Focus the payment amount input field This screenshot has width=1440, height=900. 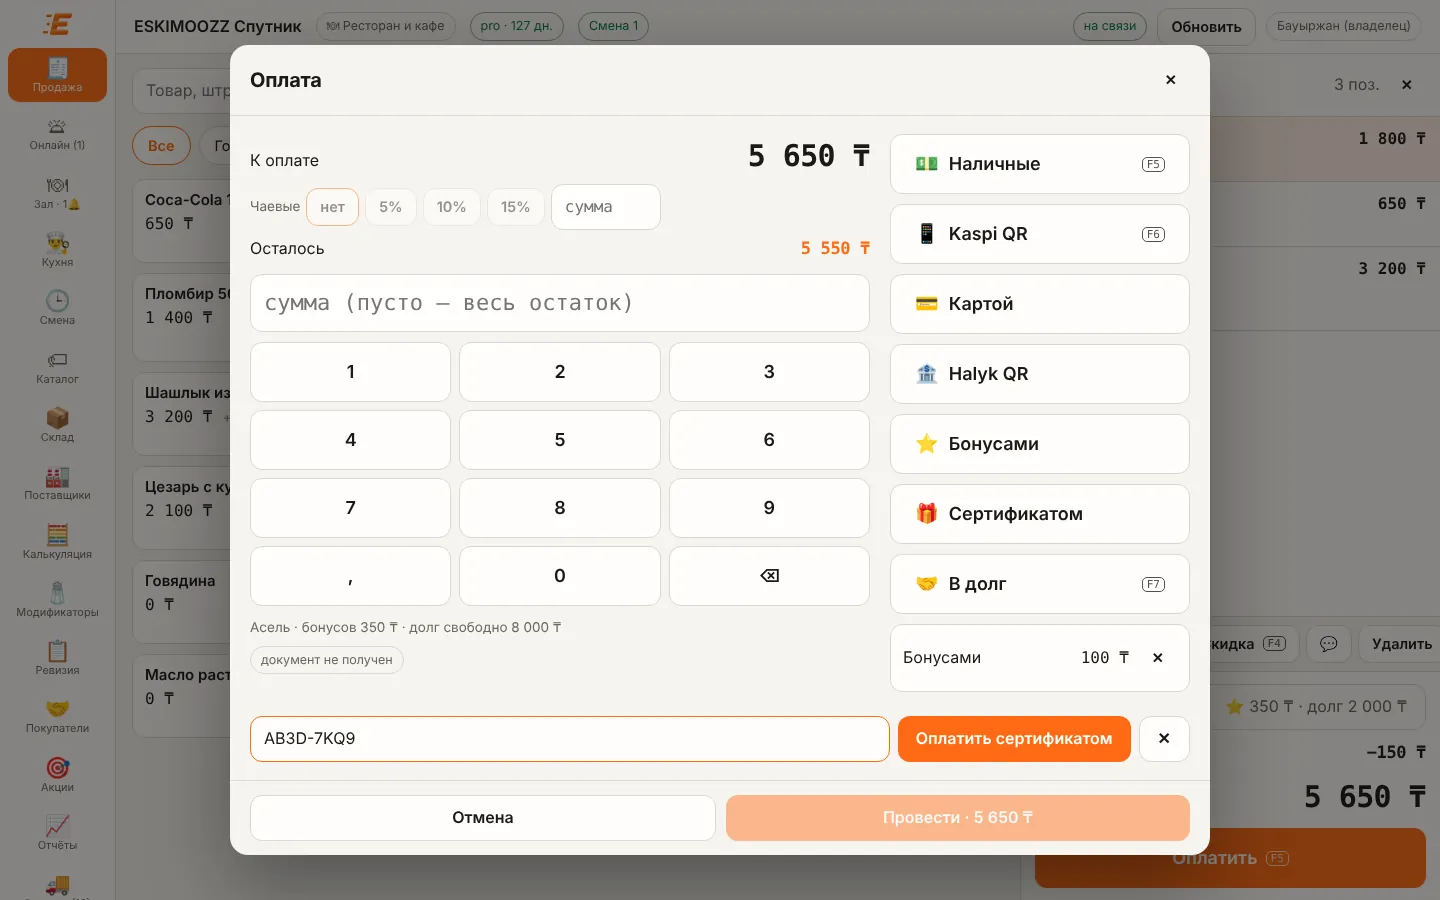(x=559, y=303)
